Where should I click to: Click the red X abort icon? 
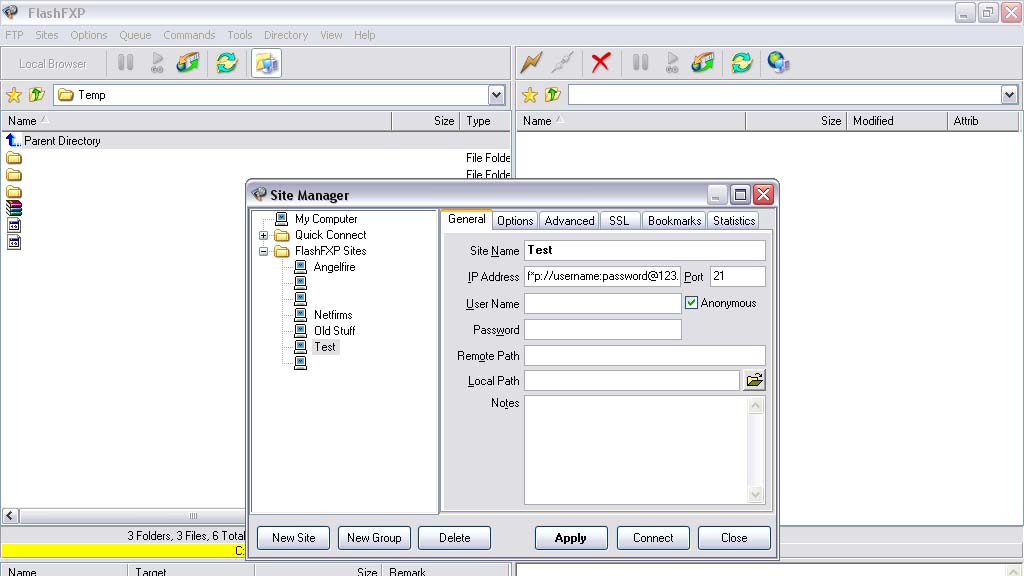pyautogui.click(x=600, y=63)
